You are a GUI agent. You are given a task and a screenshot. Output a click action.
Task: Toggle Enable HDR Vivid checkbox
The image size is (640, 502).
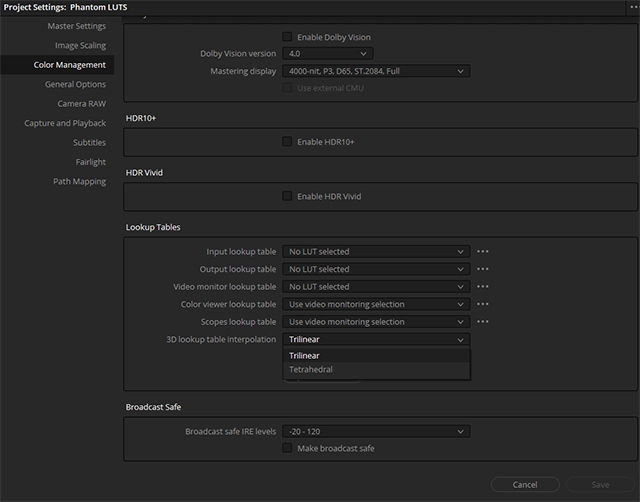[x=288, y=196]
